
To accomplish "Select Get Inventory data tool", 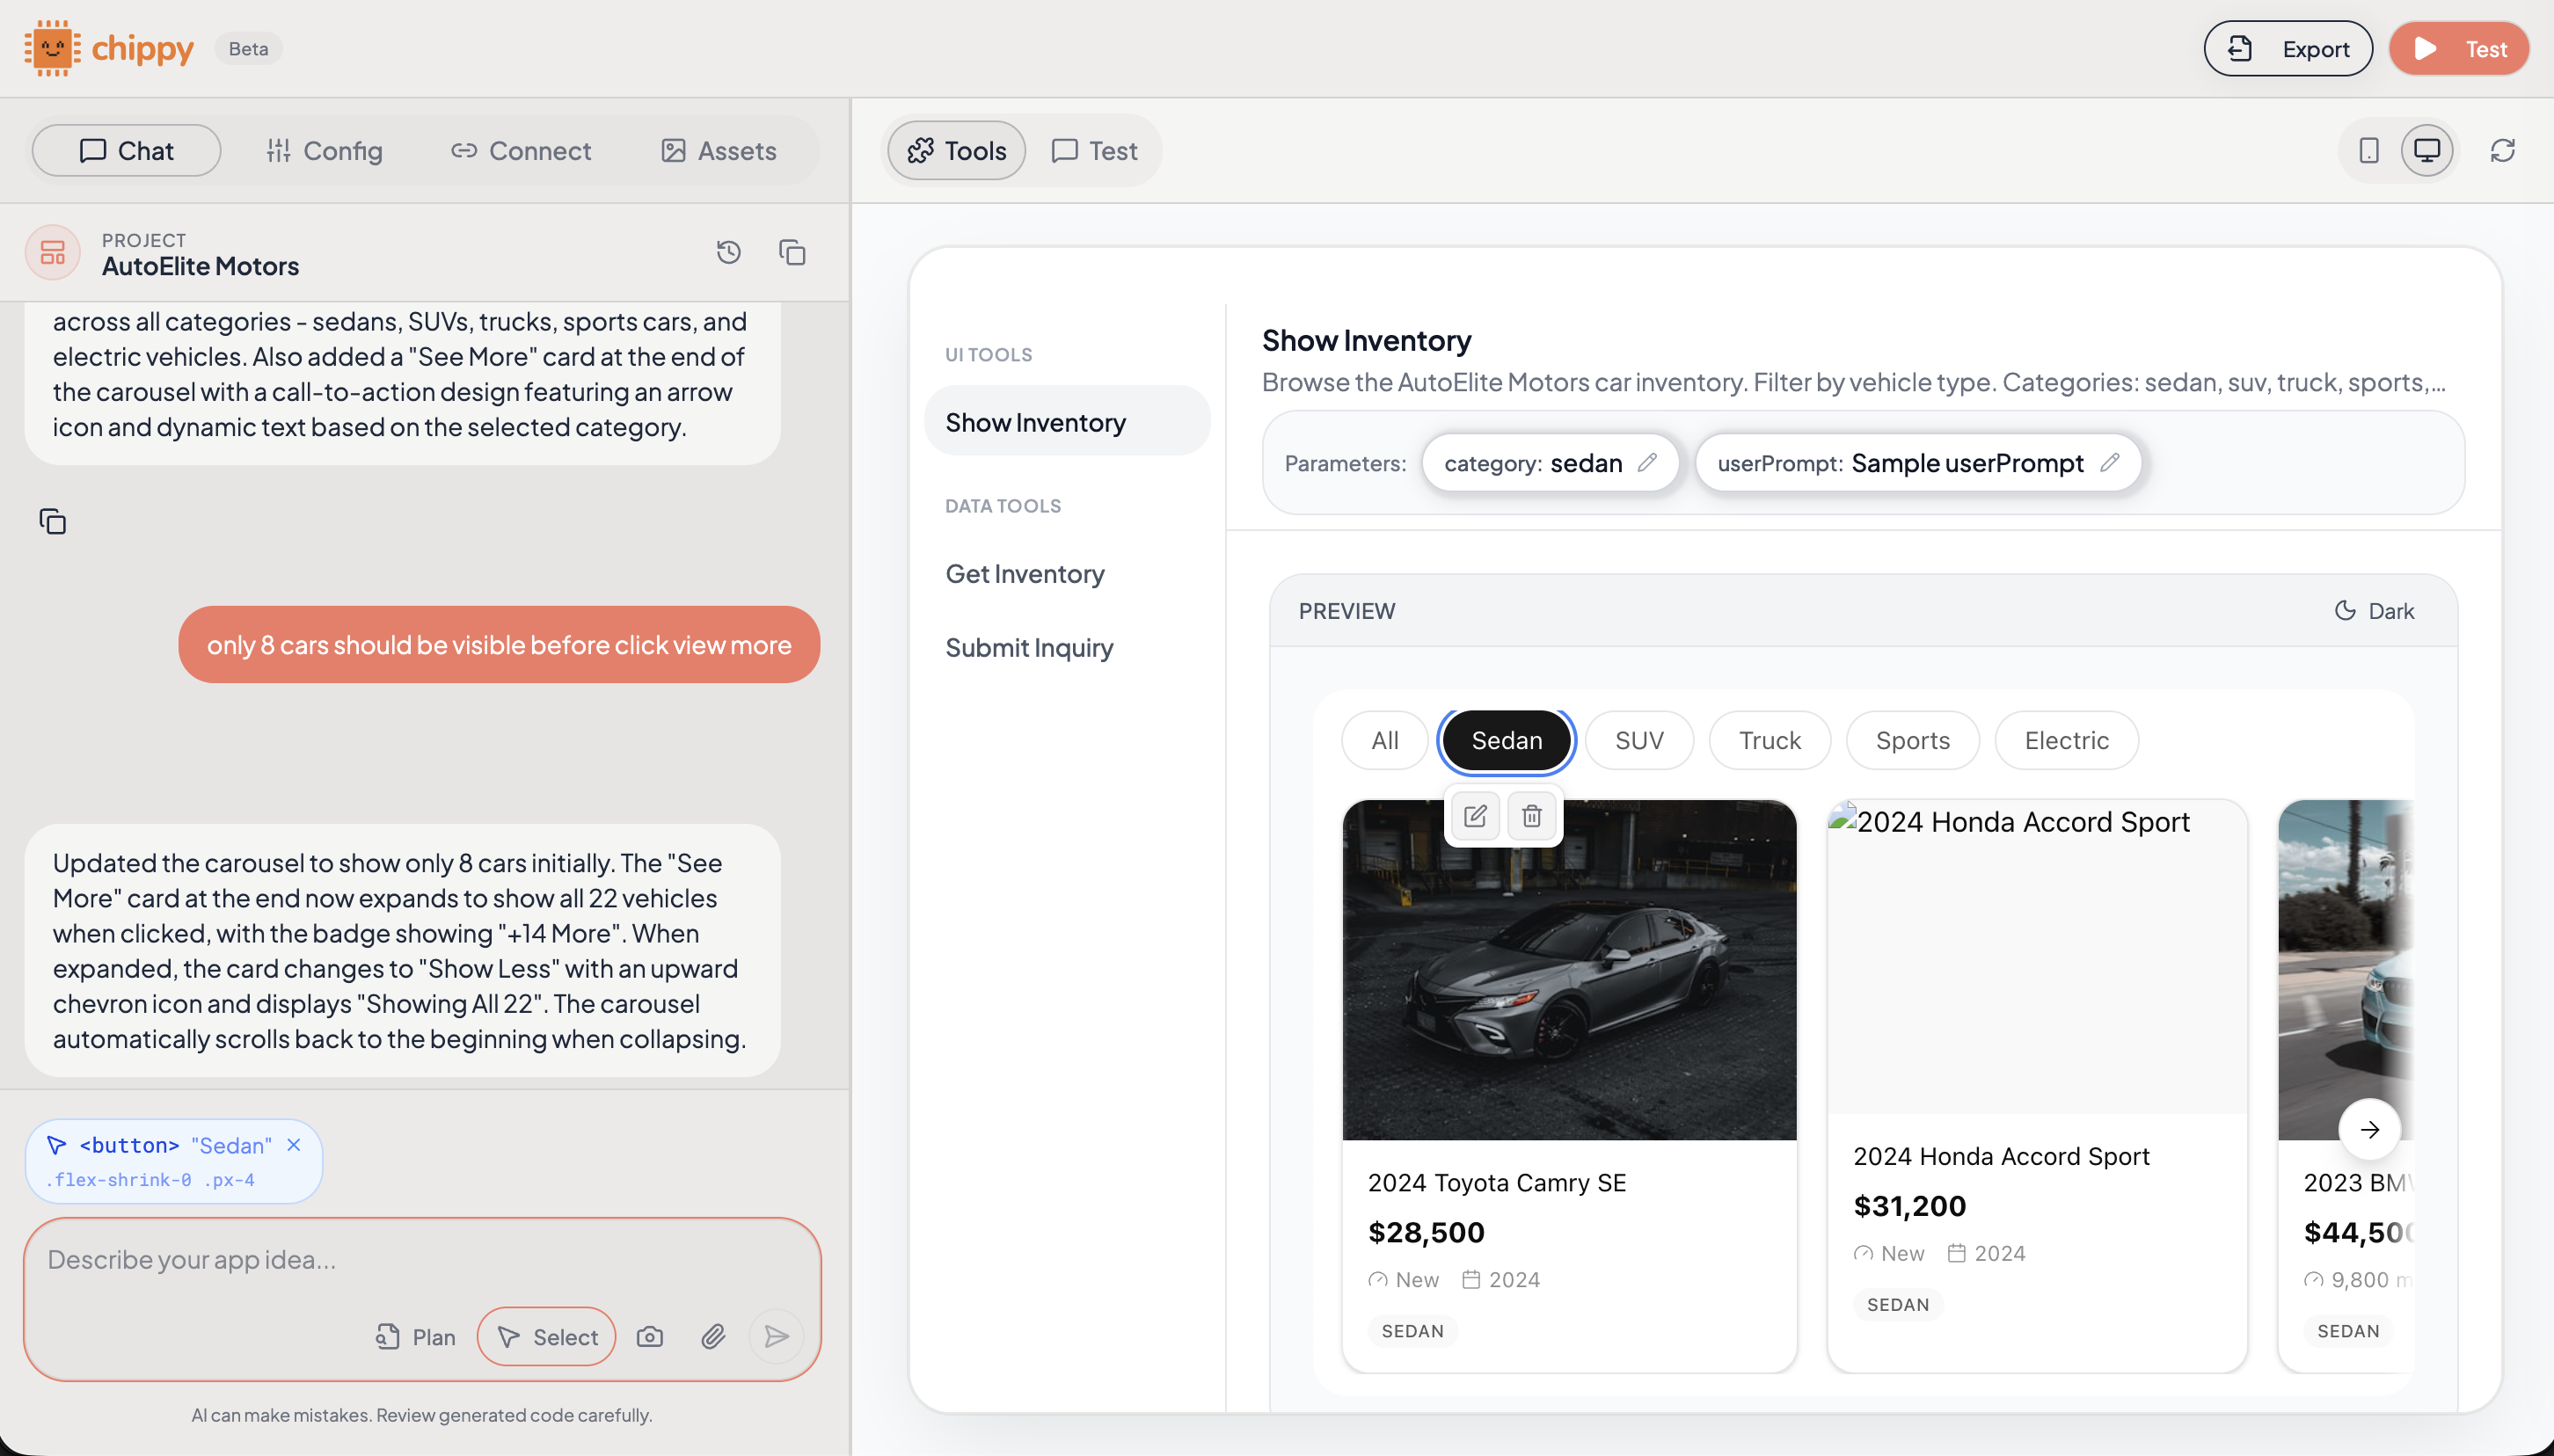I will tap(1067, 573).
